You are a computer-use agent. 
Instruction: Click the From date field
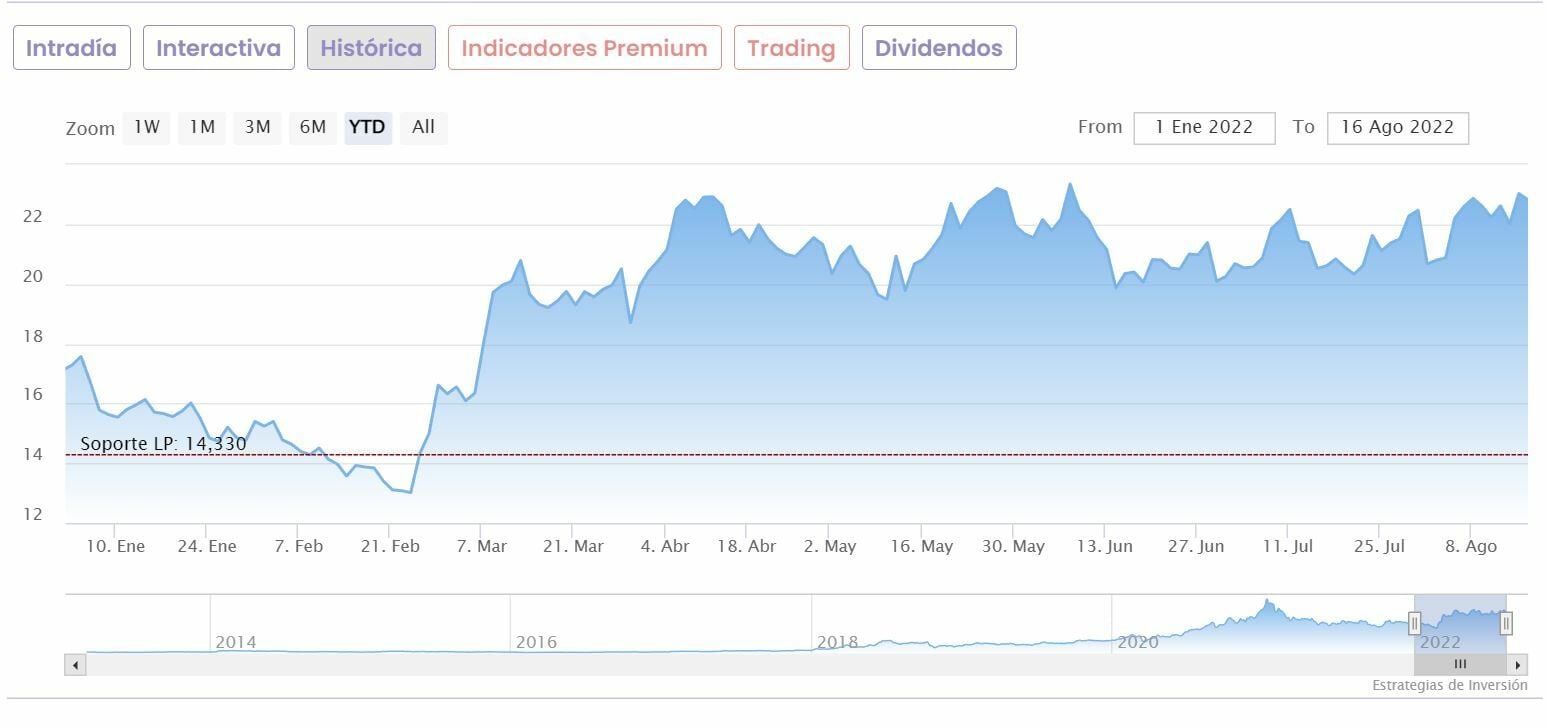1204,128
